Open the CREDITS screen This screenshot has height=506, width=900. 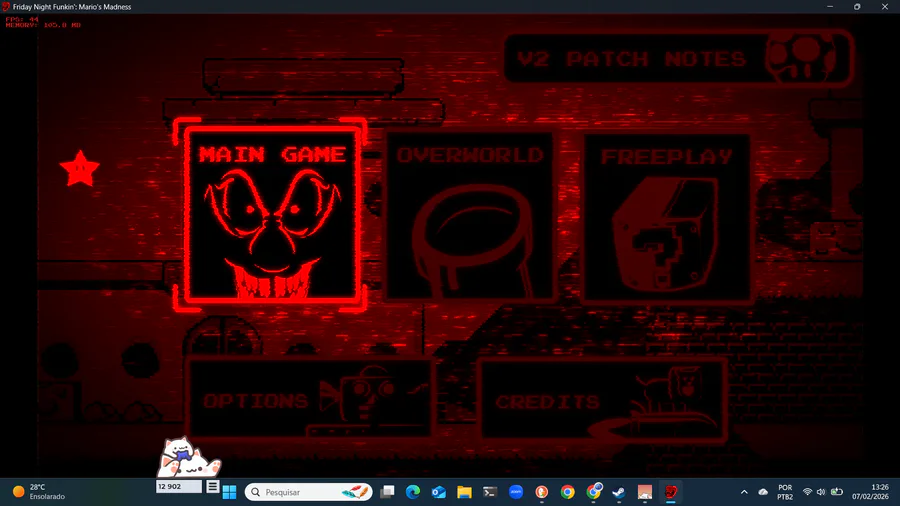(x=603, y=399)
